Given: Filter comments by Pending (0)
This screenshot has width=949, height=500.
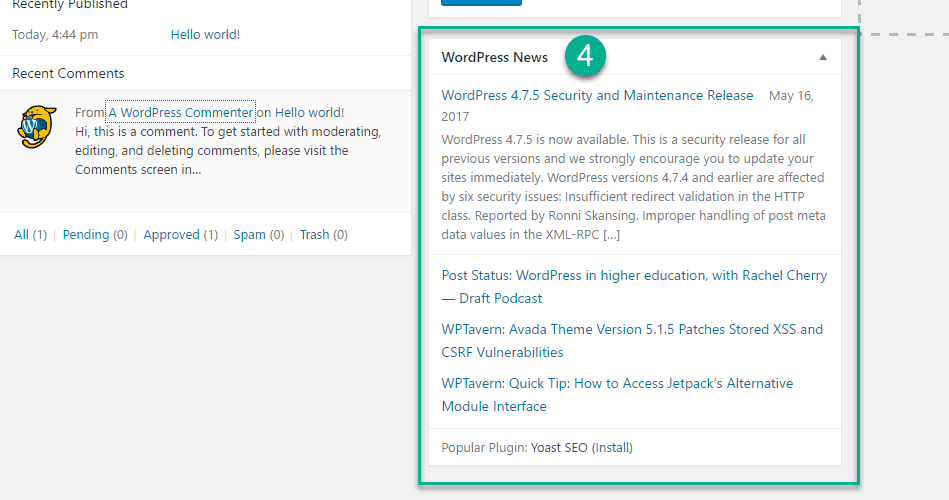Looking at the screenshot, I should tap(95, 234).
